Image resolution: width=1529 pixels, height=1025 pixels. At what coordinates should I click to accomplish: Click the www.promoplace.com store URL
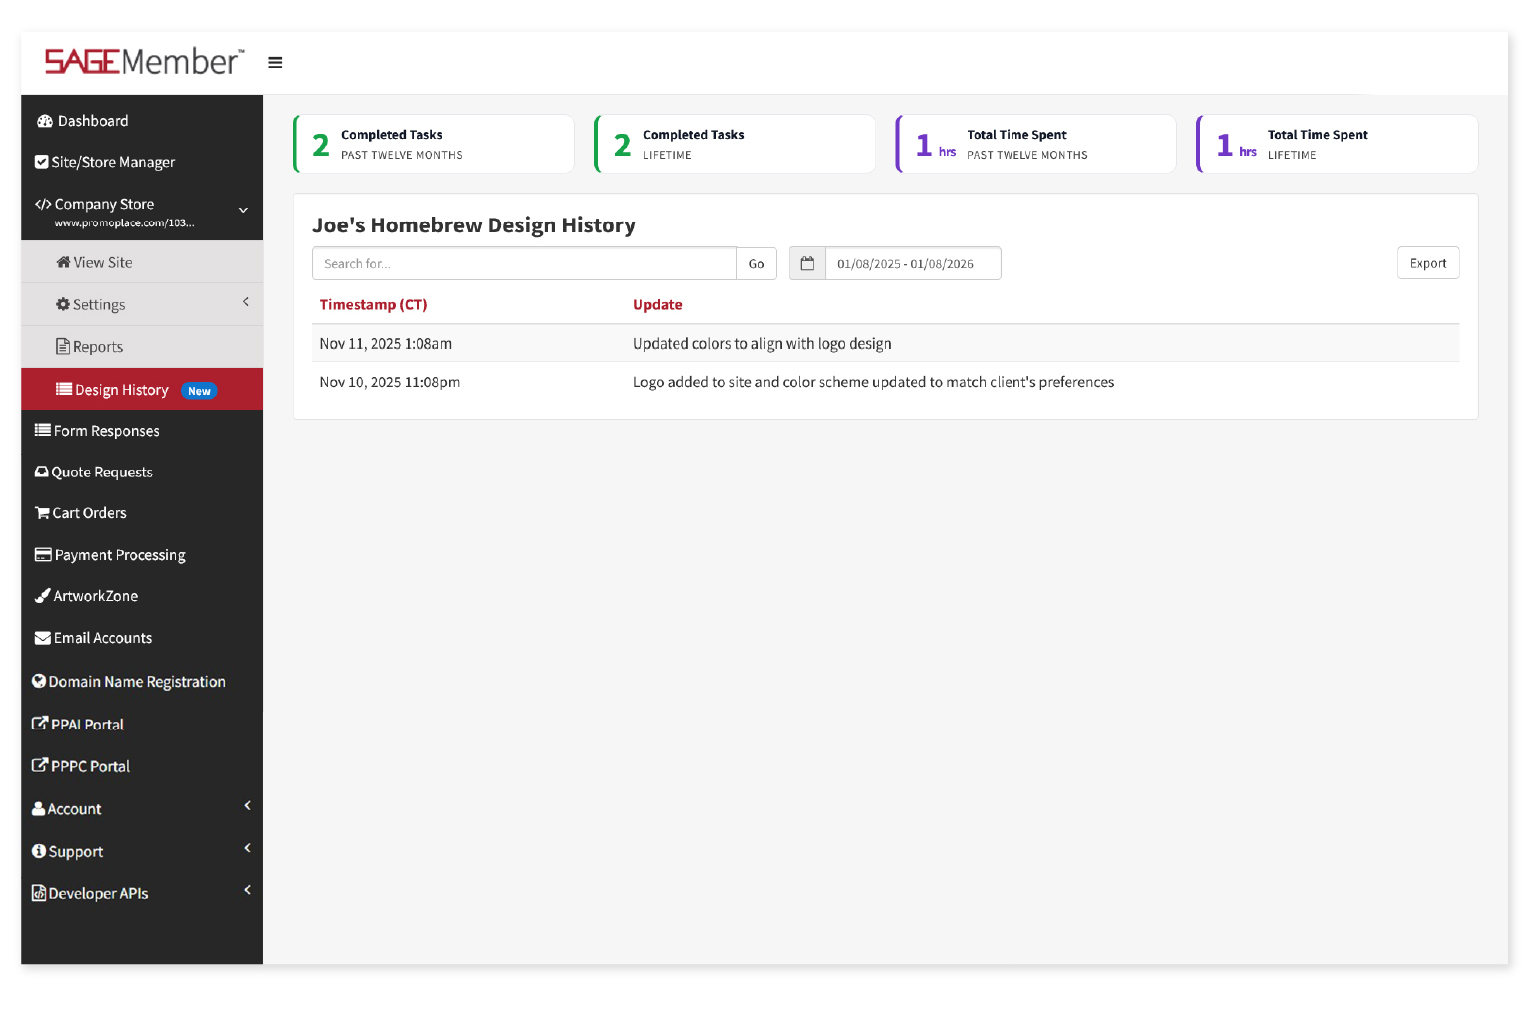[x=124, y=223]
